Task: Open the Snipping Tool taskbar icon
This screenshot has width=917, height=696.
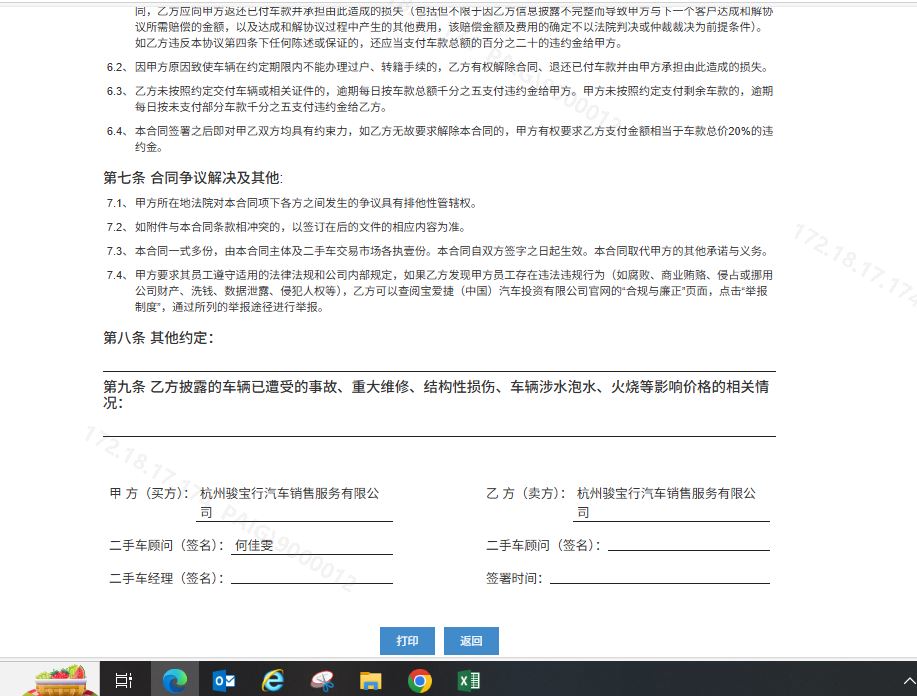Action: click(322, 680)
